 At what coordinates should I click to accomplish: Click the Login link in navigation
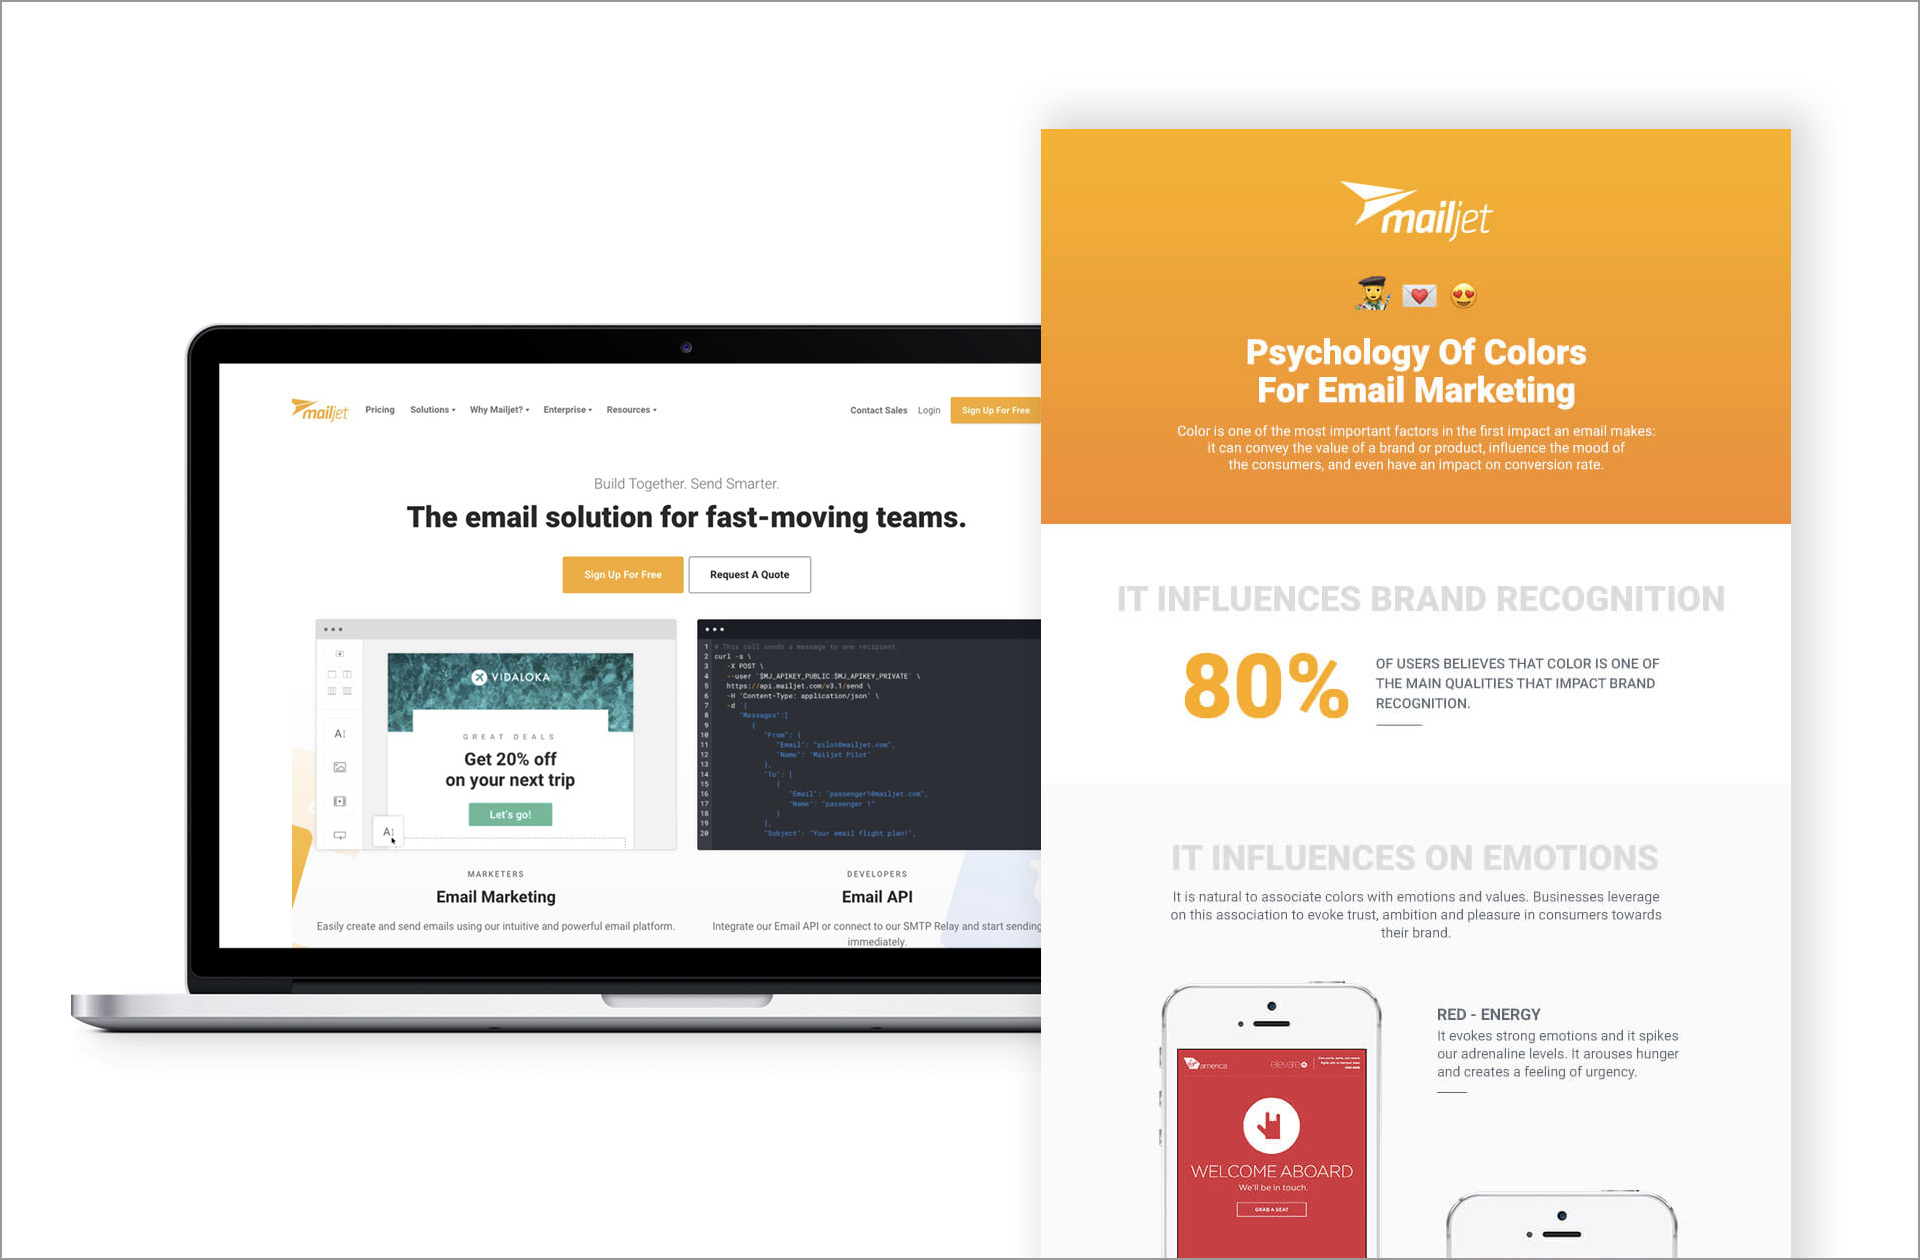tap(929, 409)
